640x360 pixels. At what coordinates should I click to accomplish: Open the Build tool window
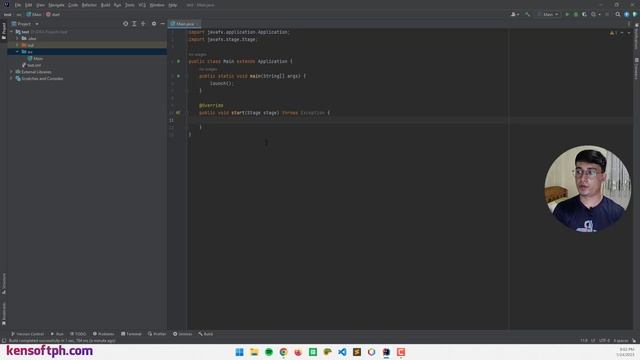click(x=206, y=334)
